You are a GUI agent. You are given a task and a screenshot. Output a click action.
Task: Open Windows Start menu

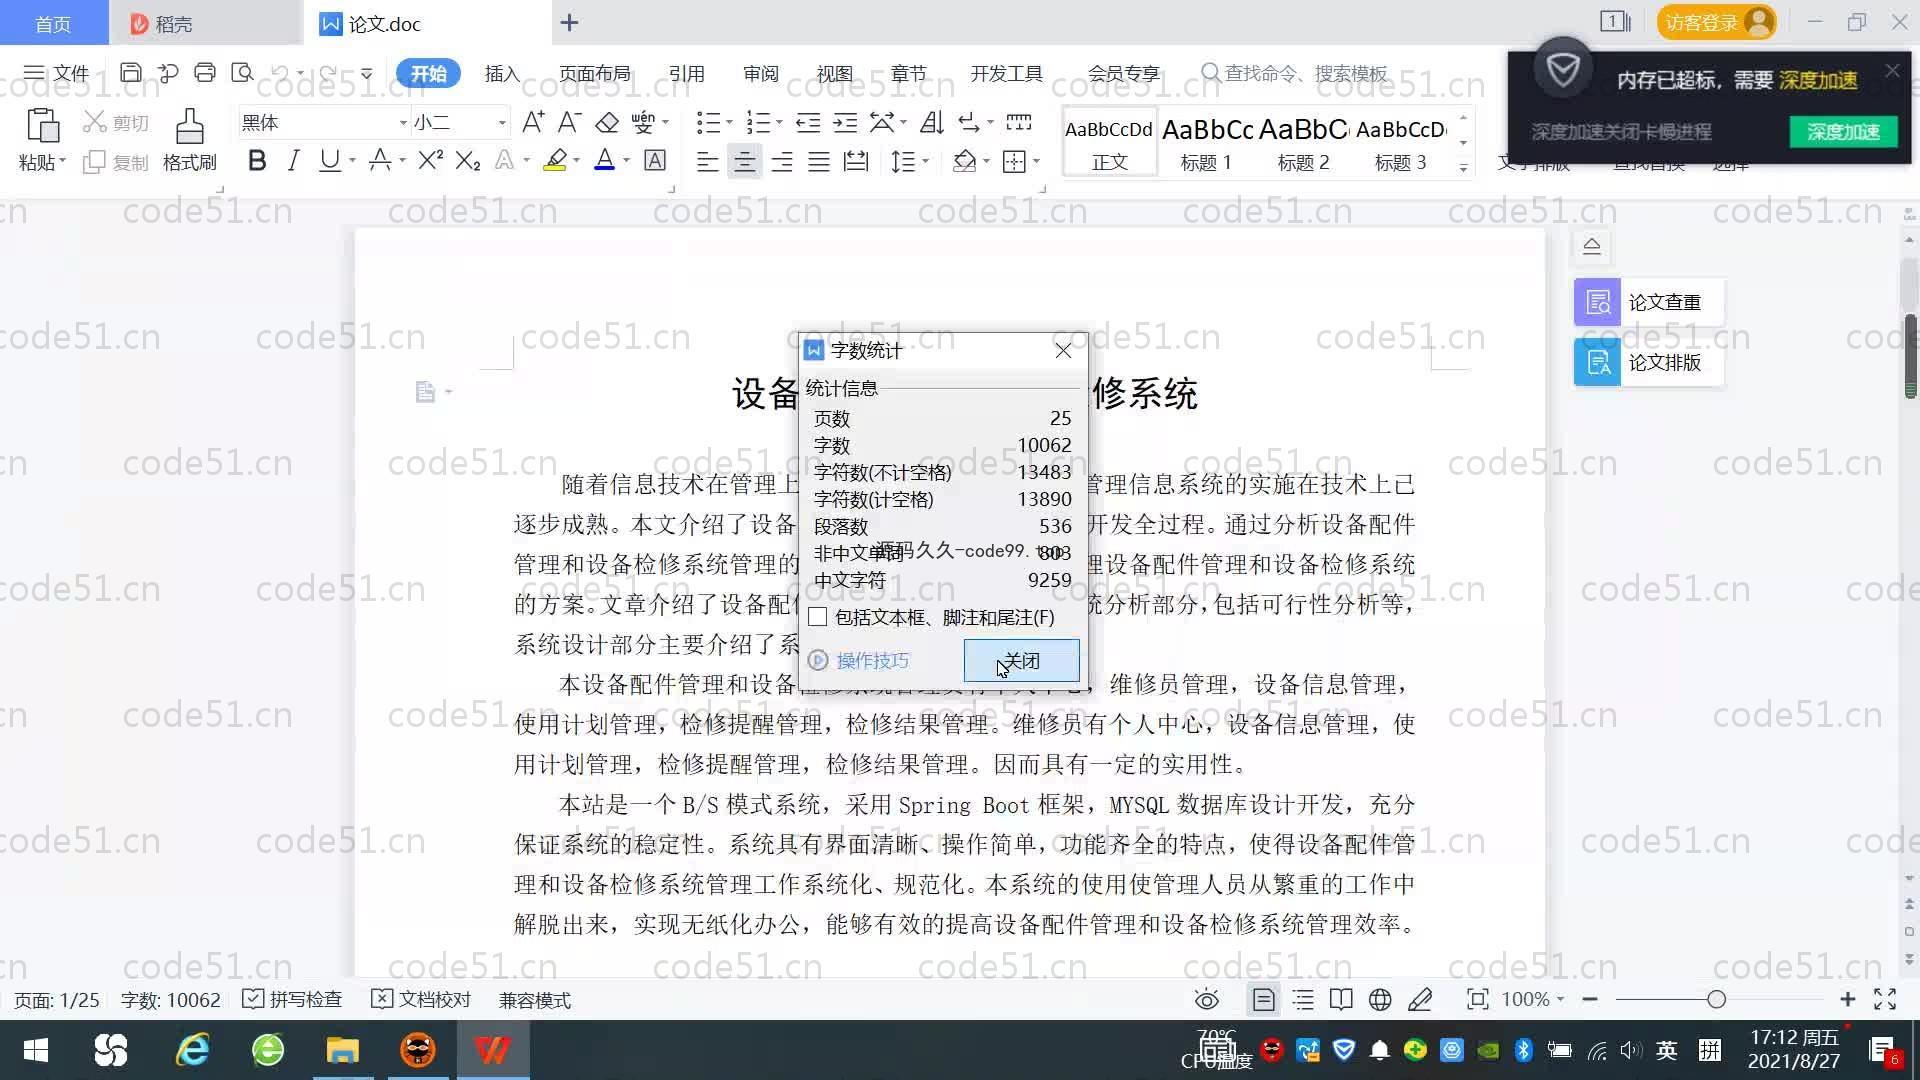(x=36, y=1050)
